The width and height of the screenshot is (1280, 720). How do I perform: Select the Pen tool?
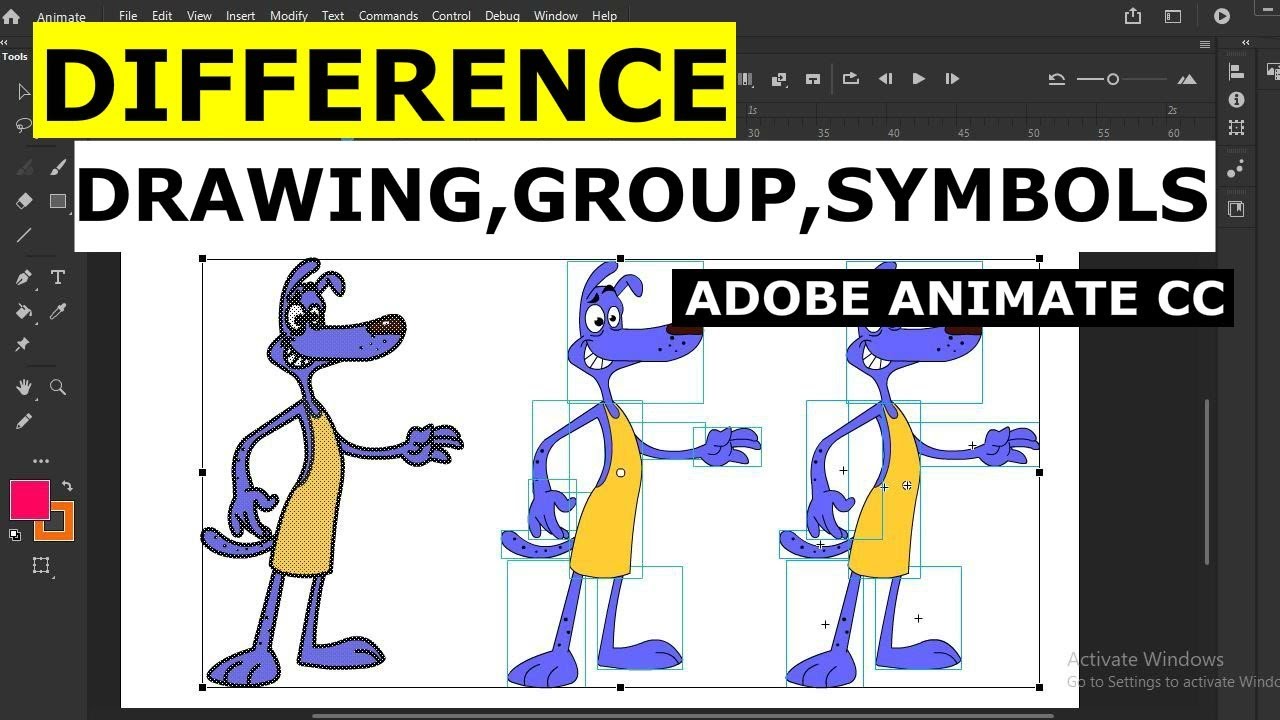24,277
